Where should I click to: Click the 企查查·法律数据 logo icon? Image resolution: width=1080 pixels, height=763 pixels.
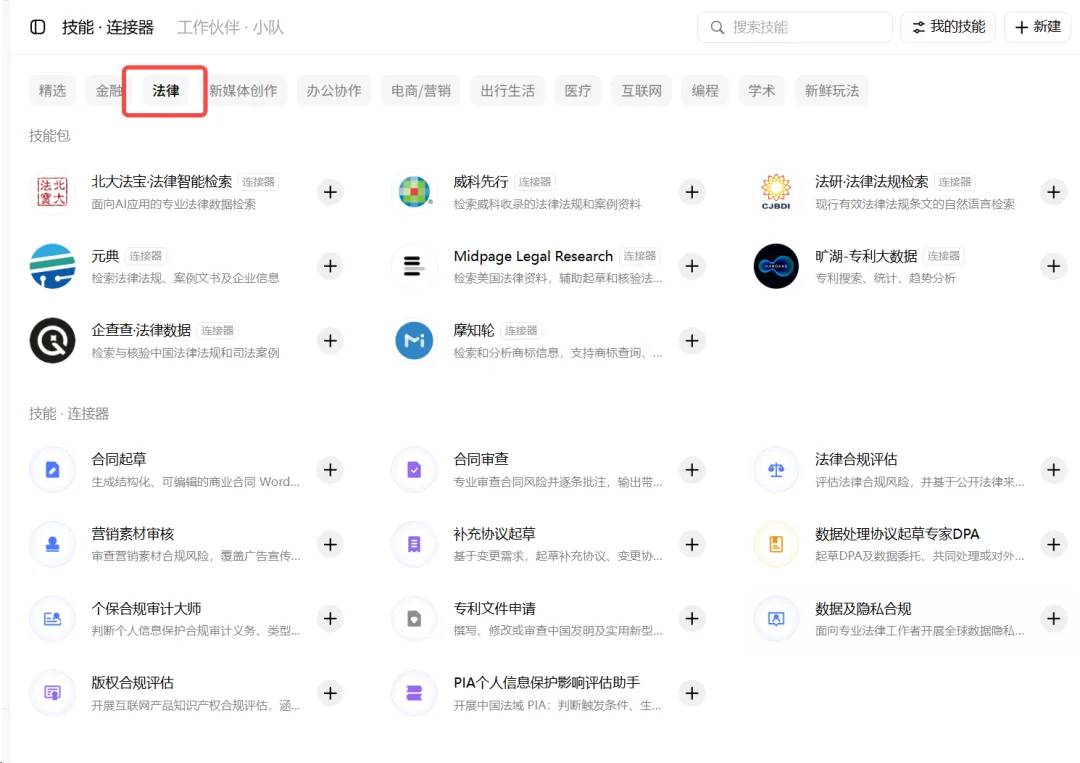pos(52,340)
